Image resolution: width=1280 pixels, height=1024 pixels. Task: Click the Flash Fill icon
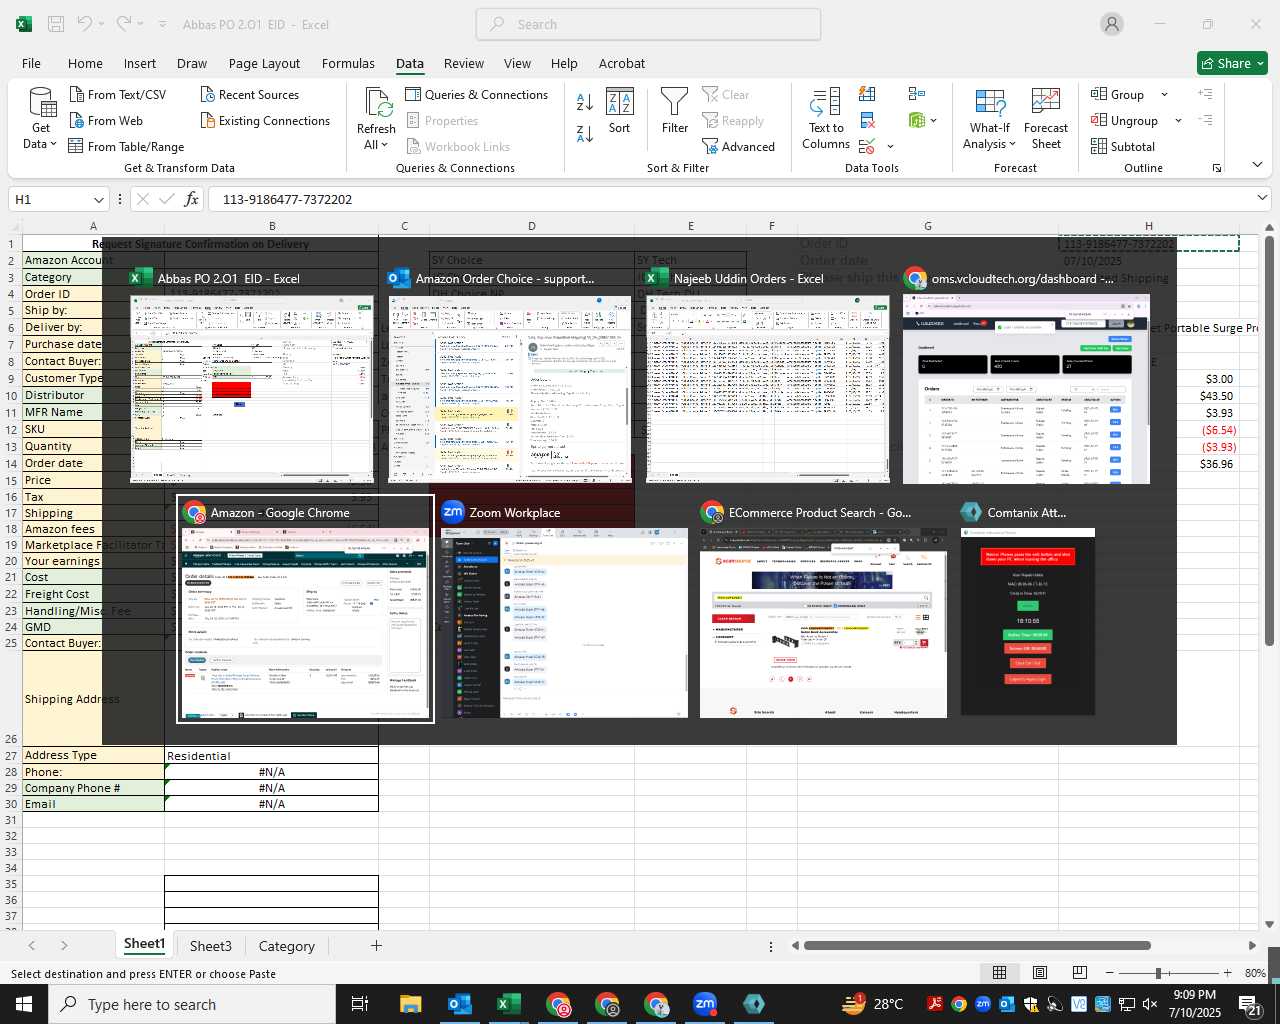[x=867, y=94]
